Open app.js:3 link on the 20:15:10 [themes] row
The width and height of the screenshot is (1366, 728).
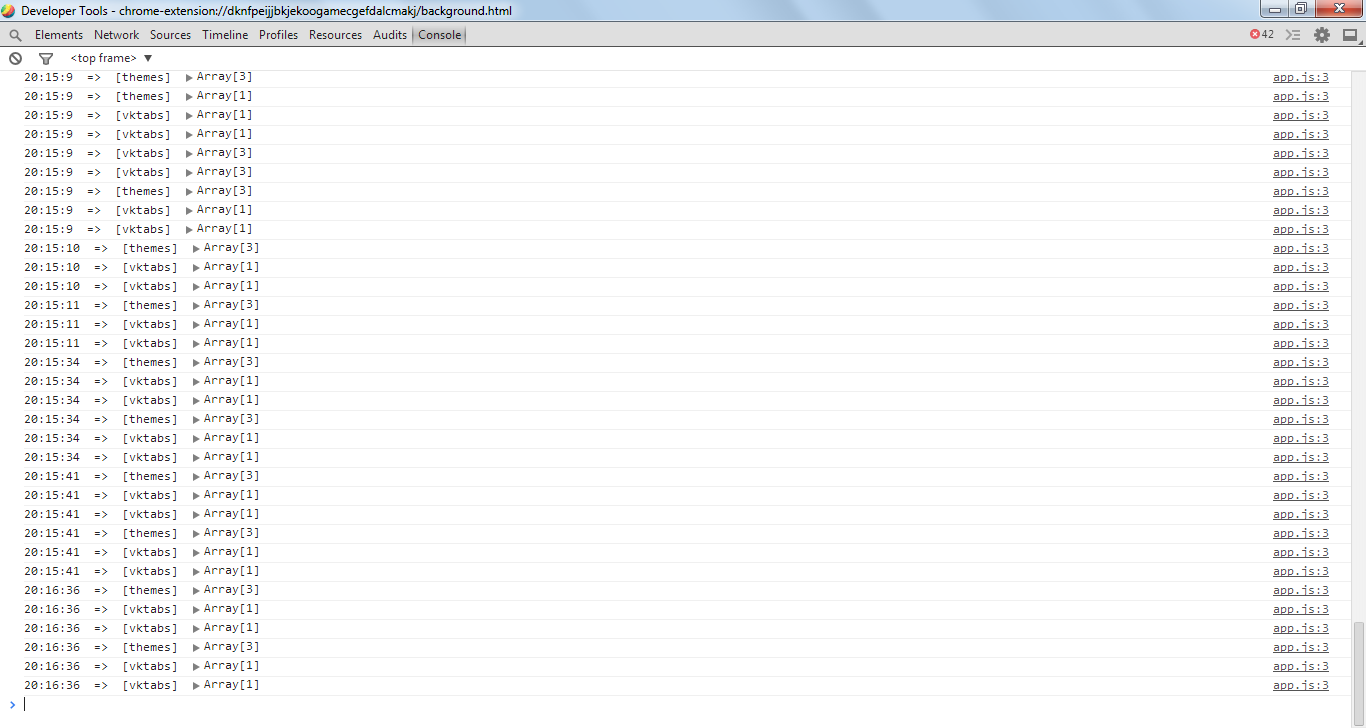pos(1301,248)
